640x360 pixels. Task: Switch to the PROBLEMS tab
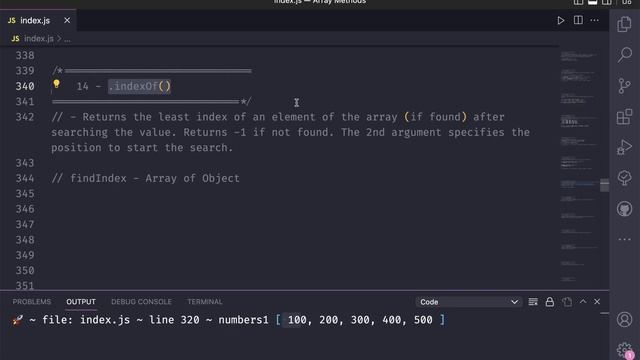point(31,302)
